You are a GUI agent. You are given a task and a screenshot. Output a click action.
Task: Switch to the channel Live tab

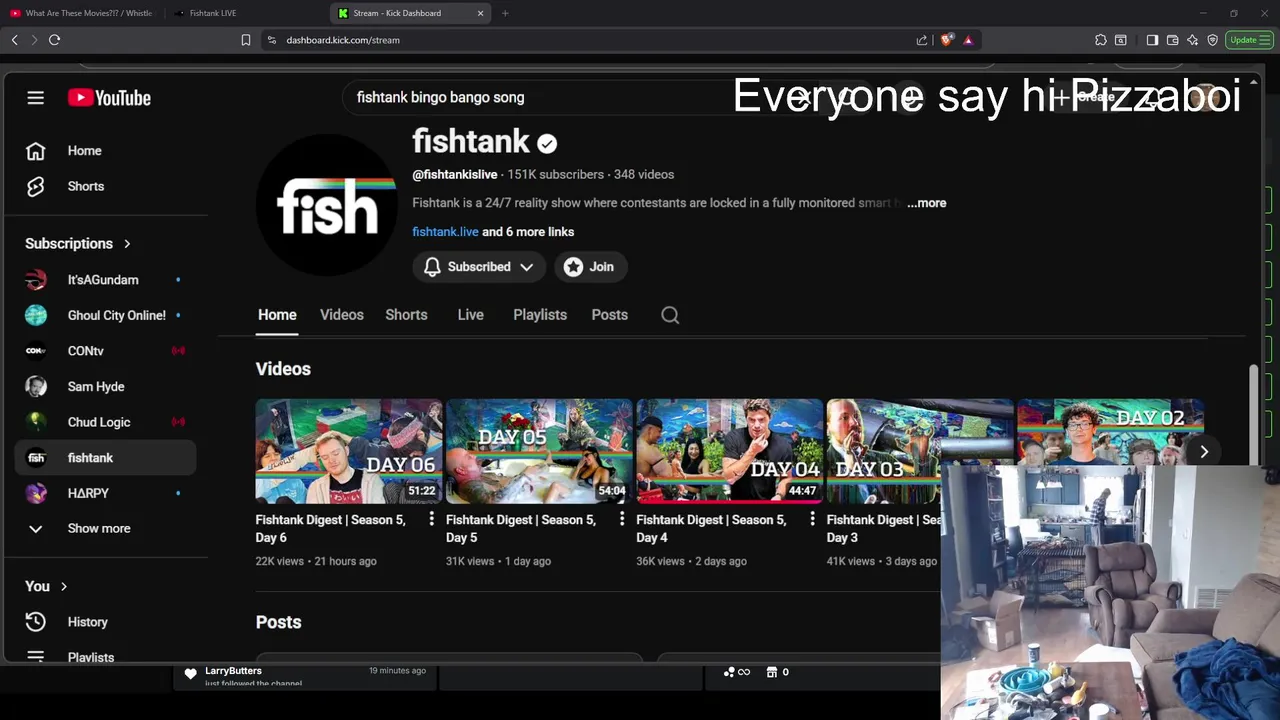pos(470,315)
